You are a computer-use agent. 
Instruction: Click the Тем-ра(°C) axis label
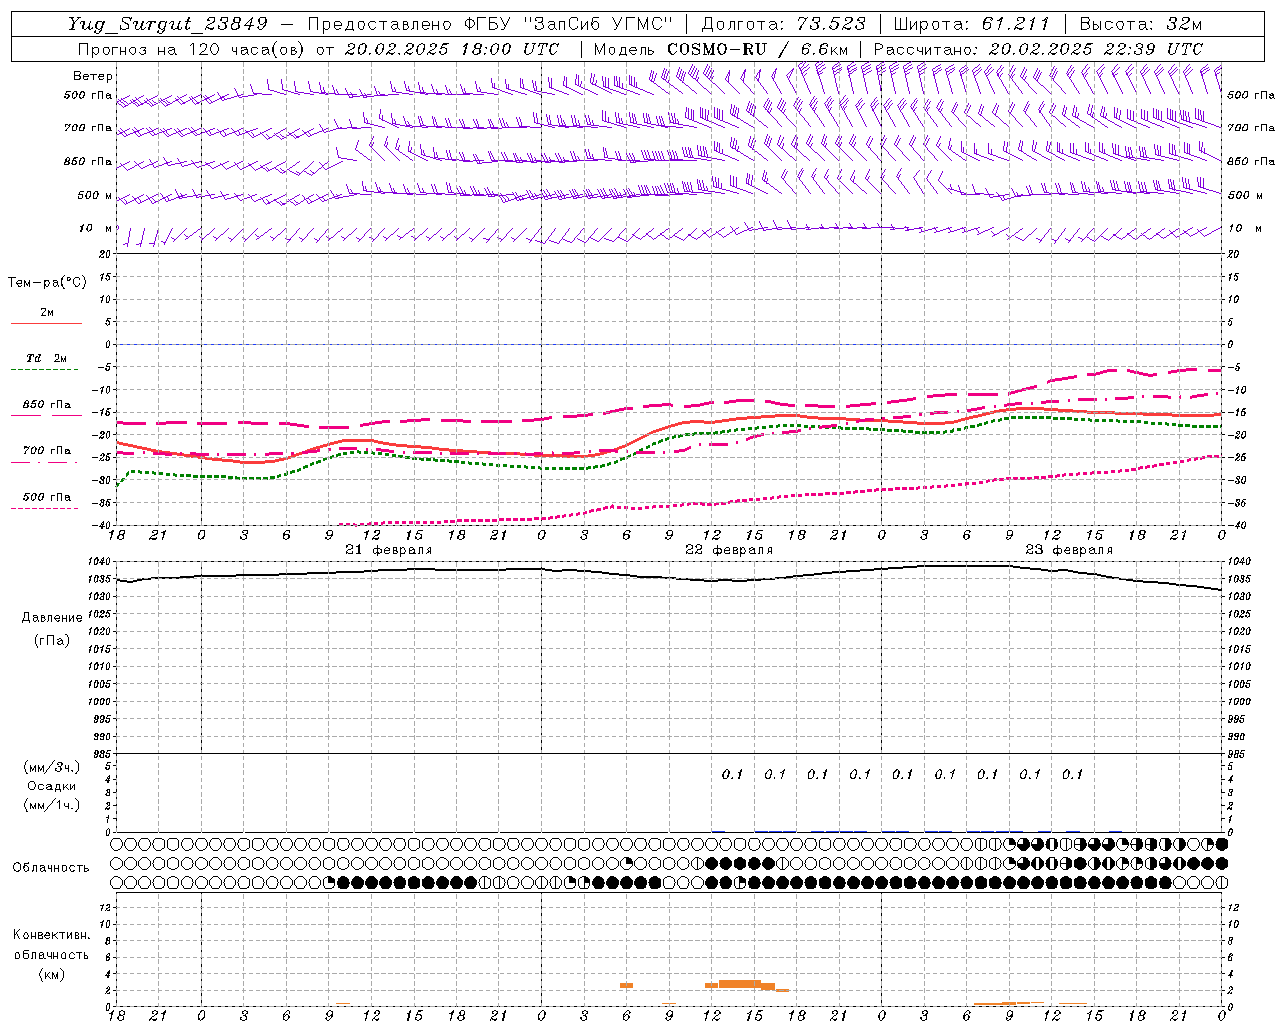tap(47, 283)
